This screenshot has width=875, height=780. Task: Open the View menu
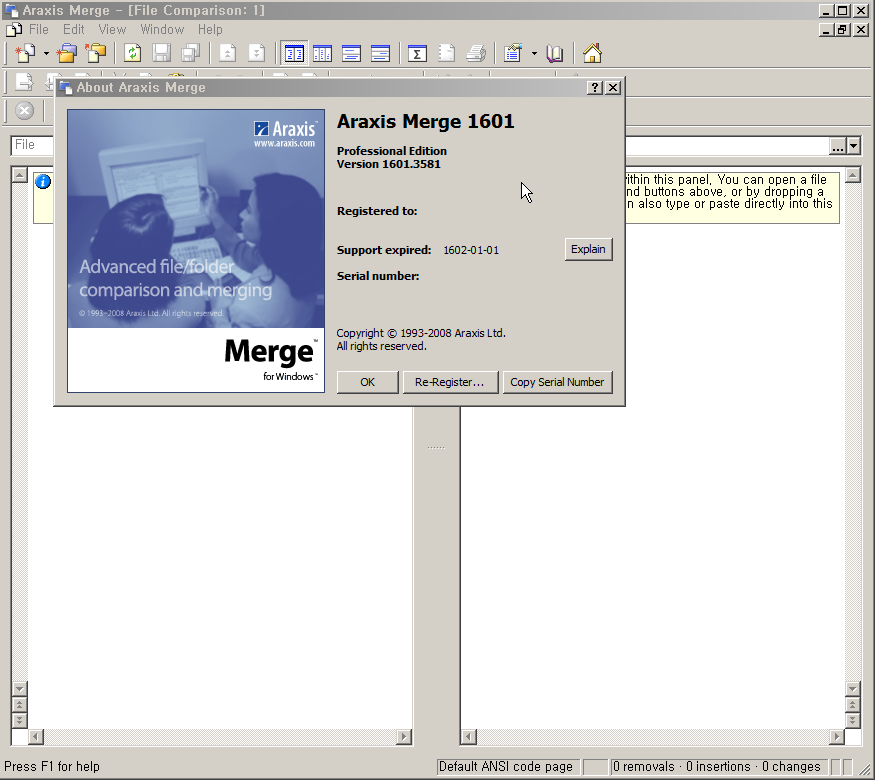click(x=112, y=30)
